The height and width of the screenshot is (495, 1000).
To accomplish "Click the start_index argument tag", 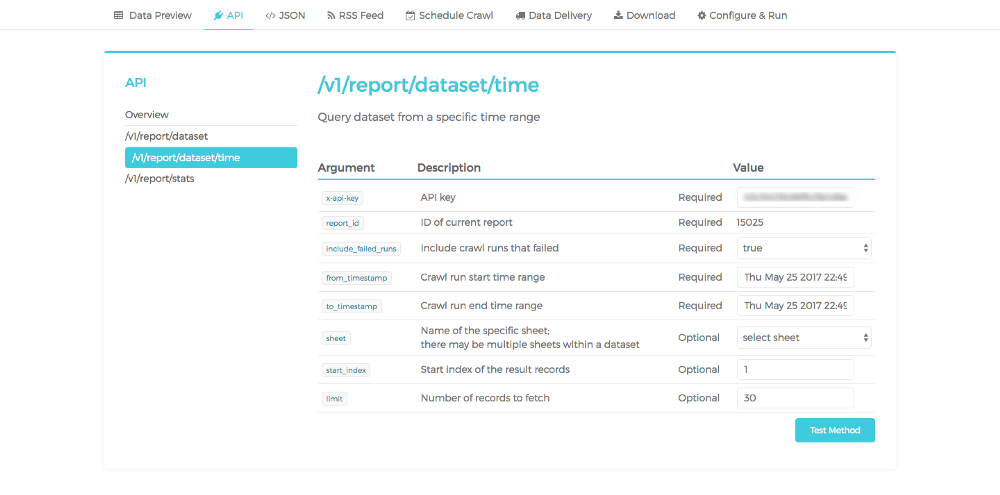I will point(346,370).
